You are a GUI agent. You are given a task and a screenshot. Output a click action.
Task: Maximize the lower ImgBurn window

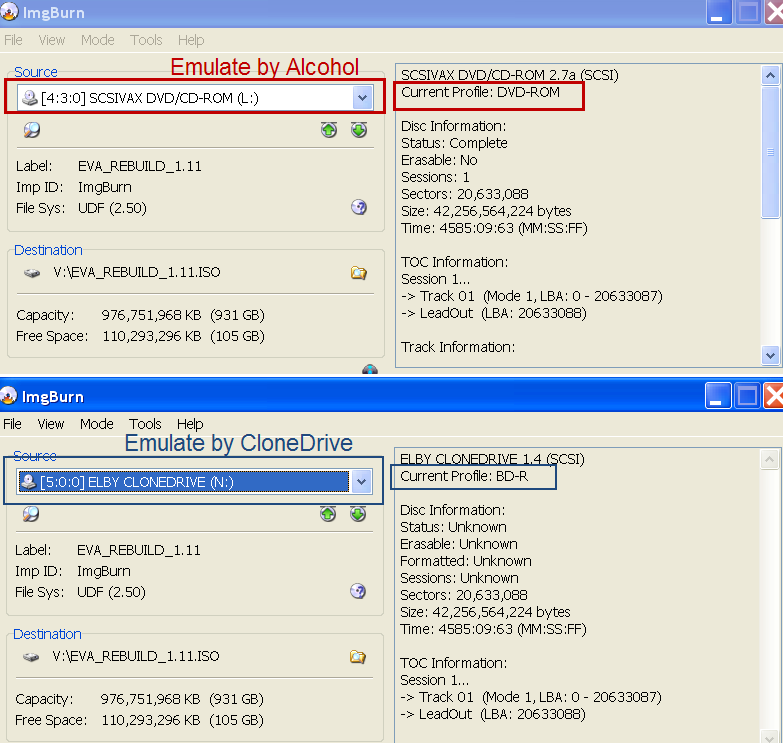(x=747, y=396)
